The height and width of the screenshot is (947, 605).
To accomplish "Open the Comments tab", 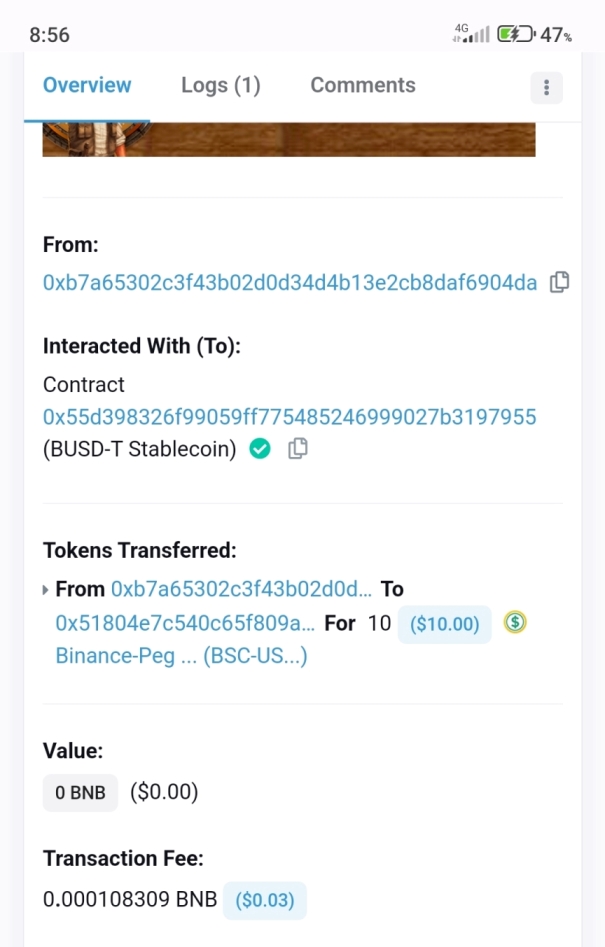I will (x=362, y=86).
